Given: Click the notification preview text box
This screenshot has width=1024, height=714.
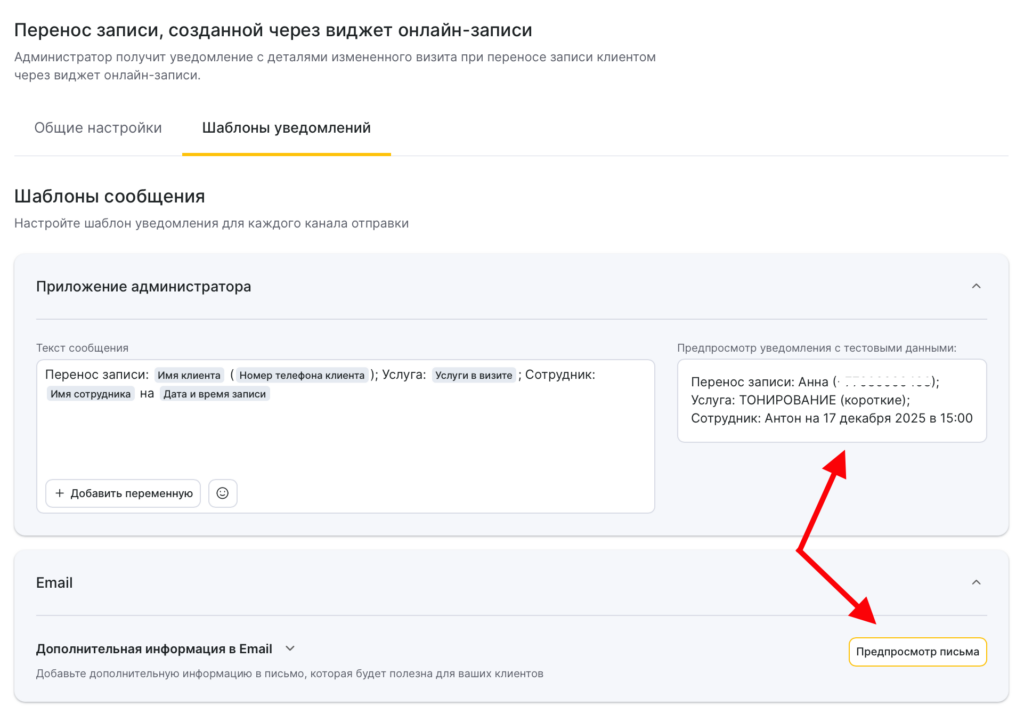Looking at the screenshot, I should [x=831, y=400].
